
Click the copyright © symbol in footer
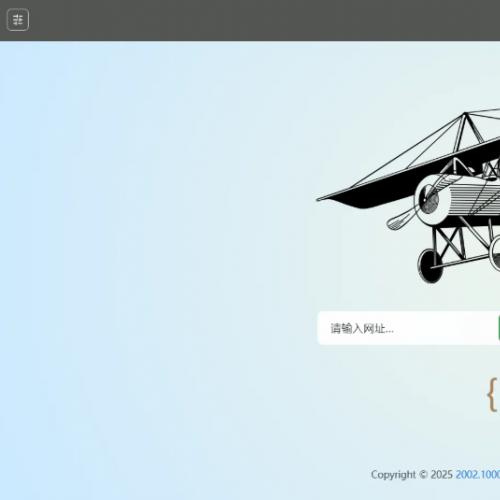coord(423,474)
